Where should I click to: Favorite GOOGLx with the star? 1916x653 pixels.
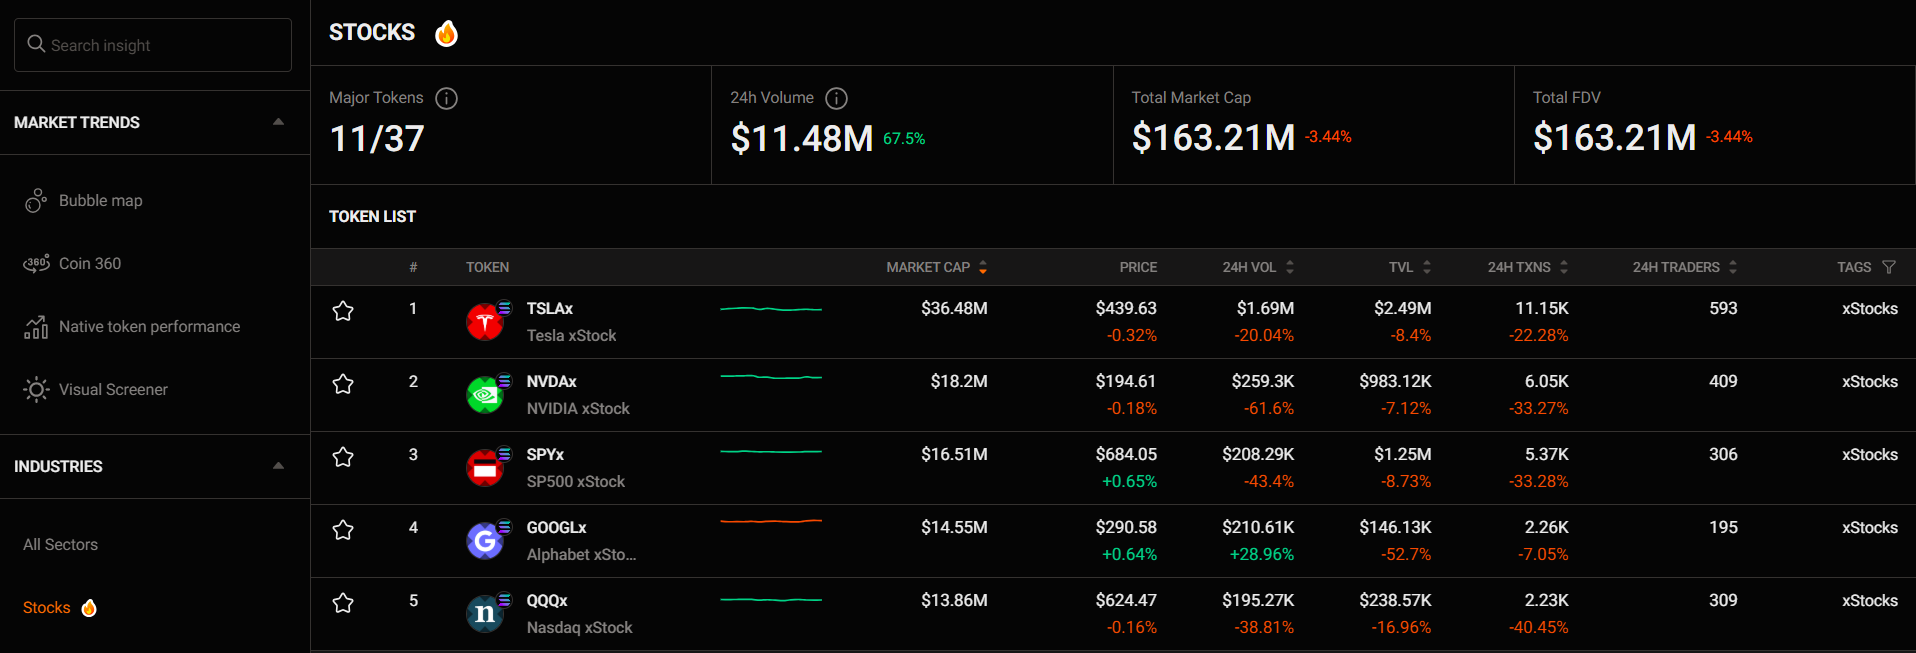(x=343, y=530)
